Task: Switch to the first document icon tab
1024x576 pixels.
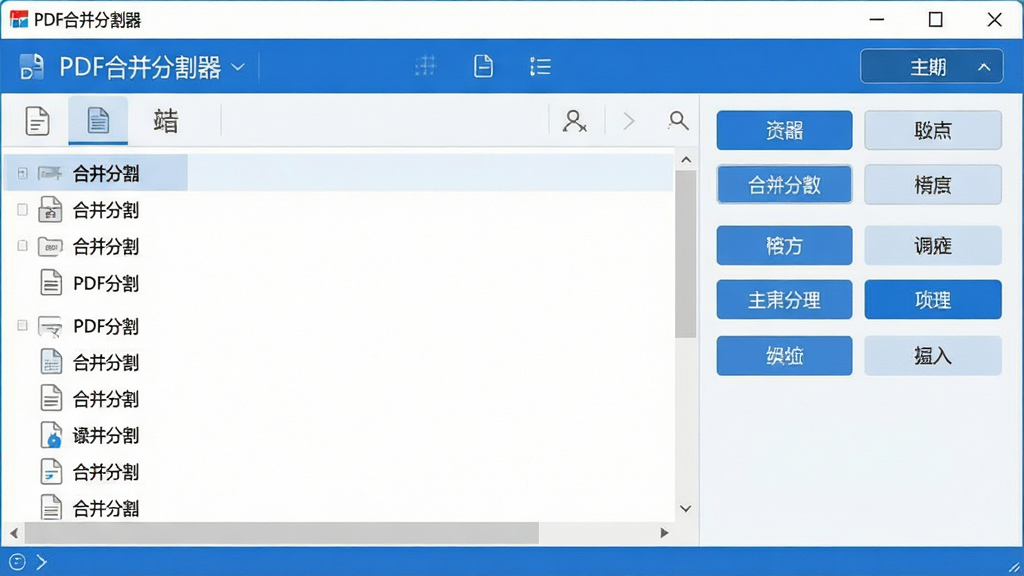Action: [x=37, y=121]
